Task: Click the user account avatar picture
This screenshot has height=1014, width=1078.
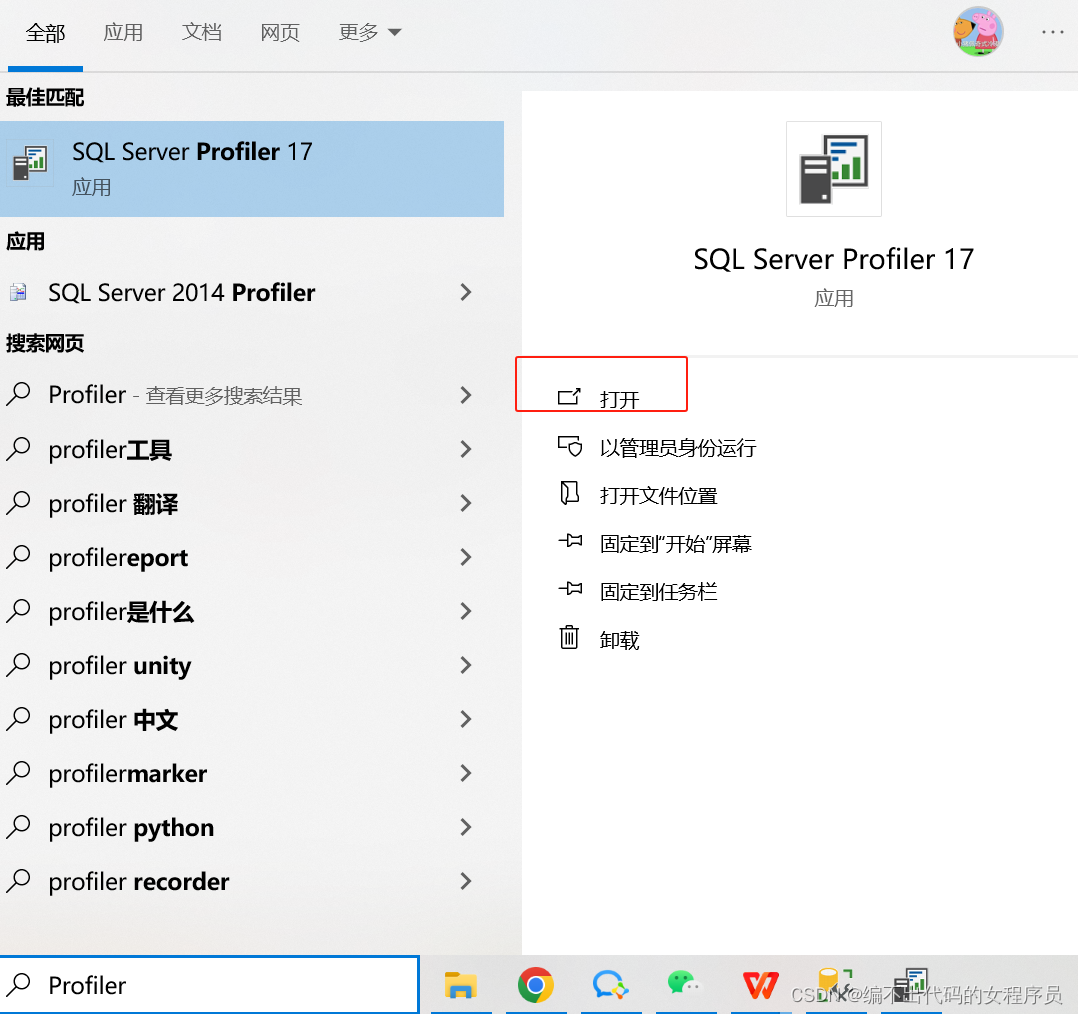Action: click(978, 32)
